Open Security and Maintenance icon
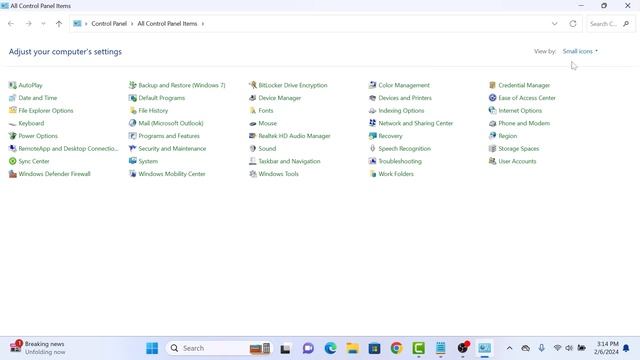 tap(133, 149)
